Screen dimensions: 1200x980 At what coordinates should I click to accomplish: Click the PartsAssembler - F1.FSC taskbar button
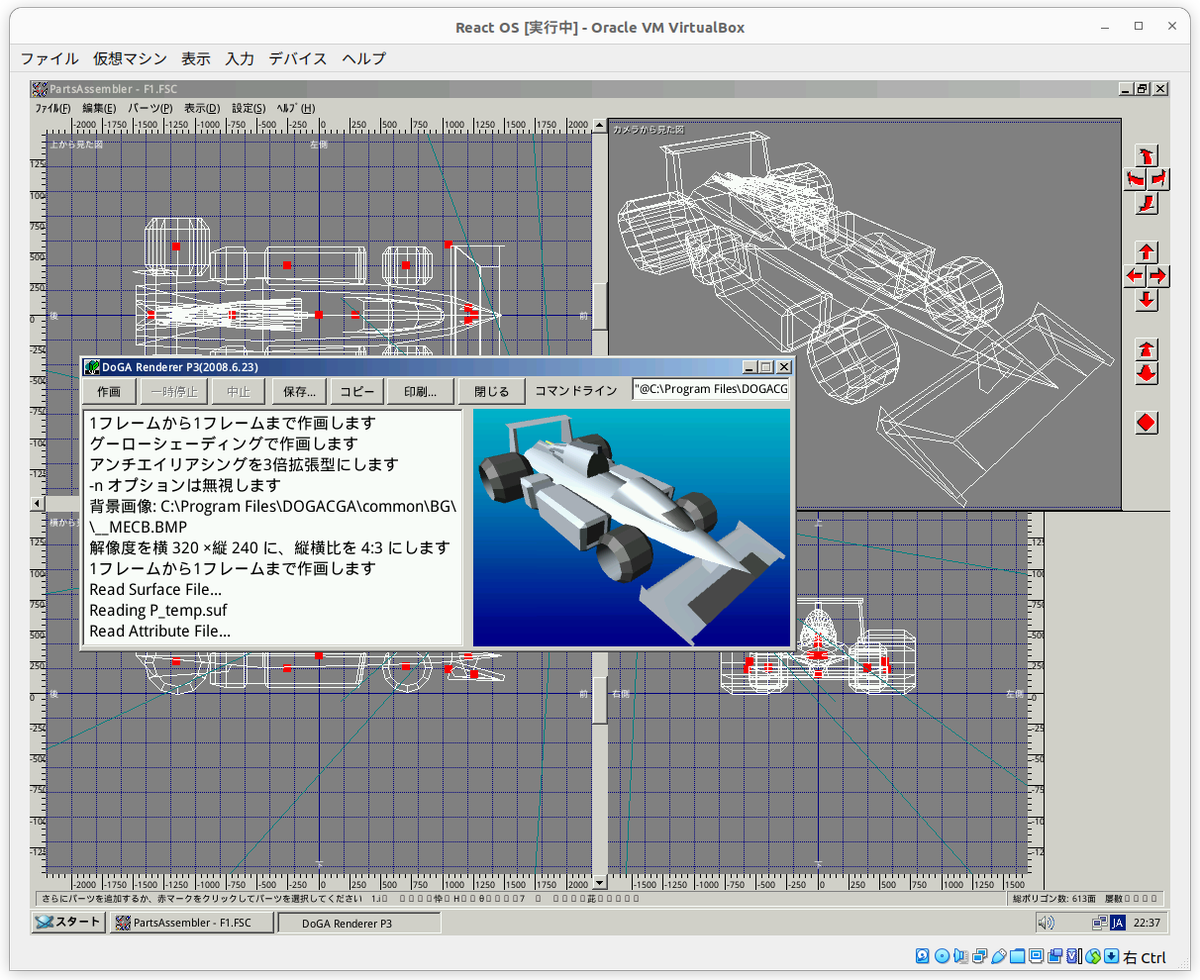coord(191,922)
